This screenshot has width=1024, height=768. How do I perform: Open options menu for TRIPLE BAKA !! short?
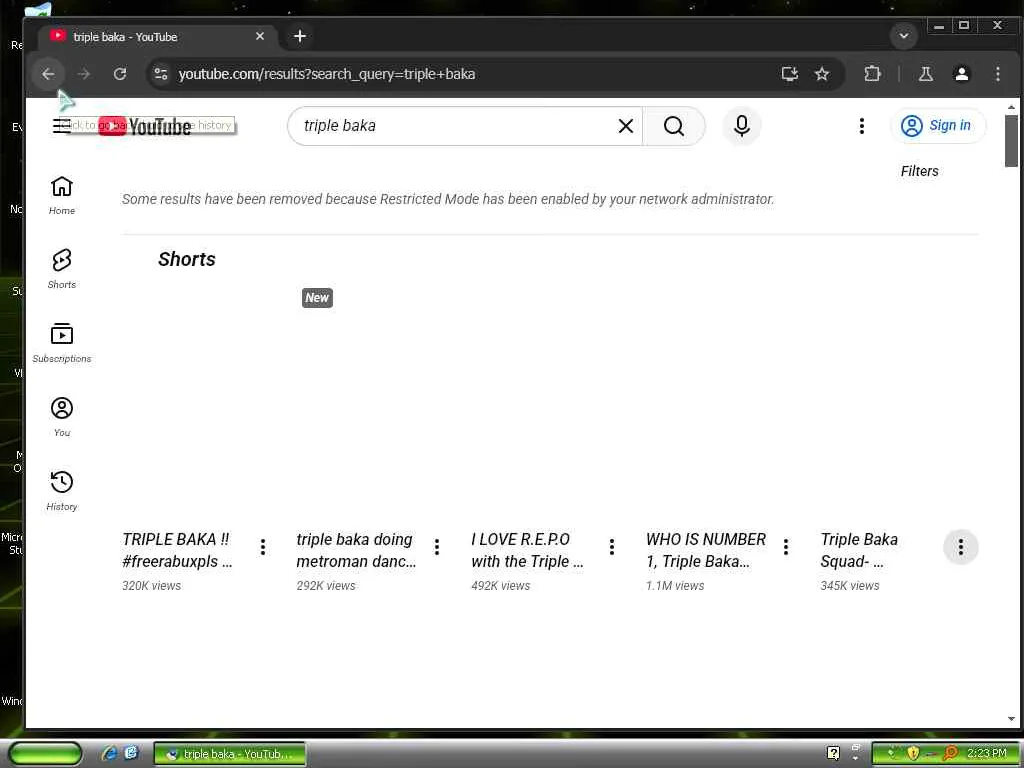tap(263, 547)
